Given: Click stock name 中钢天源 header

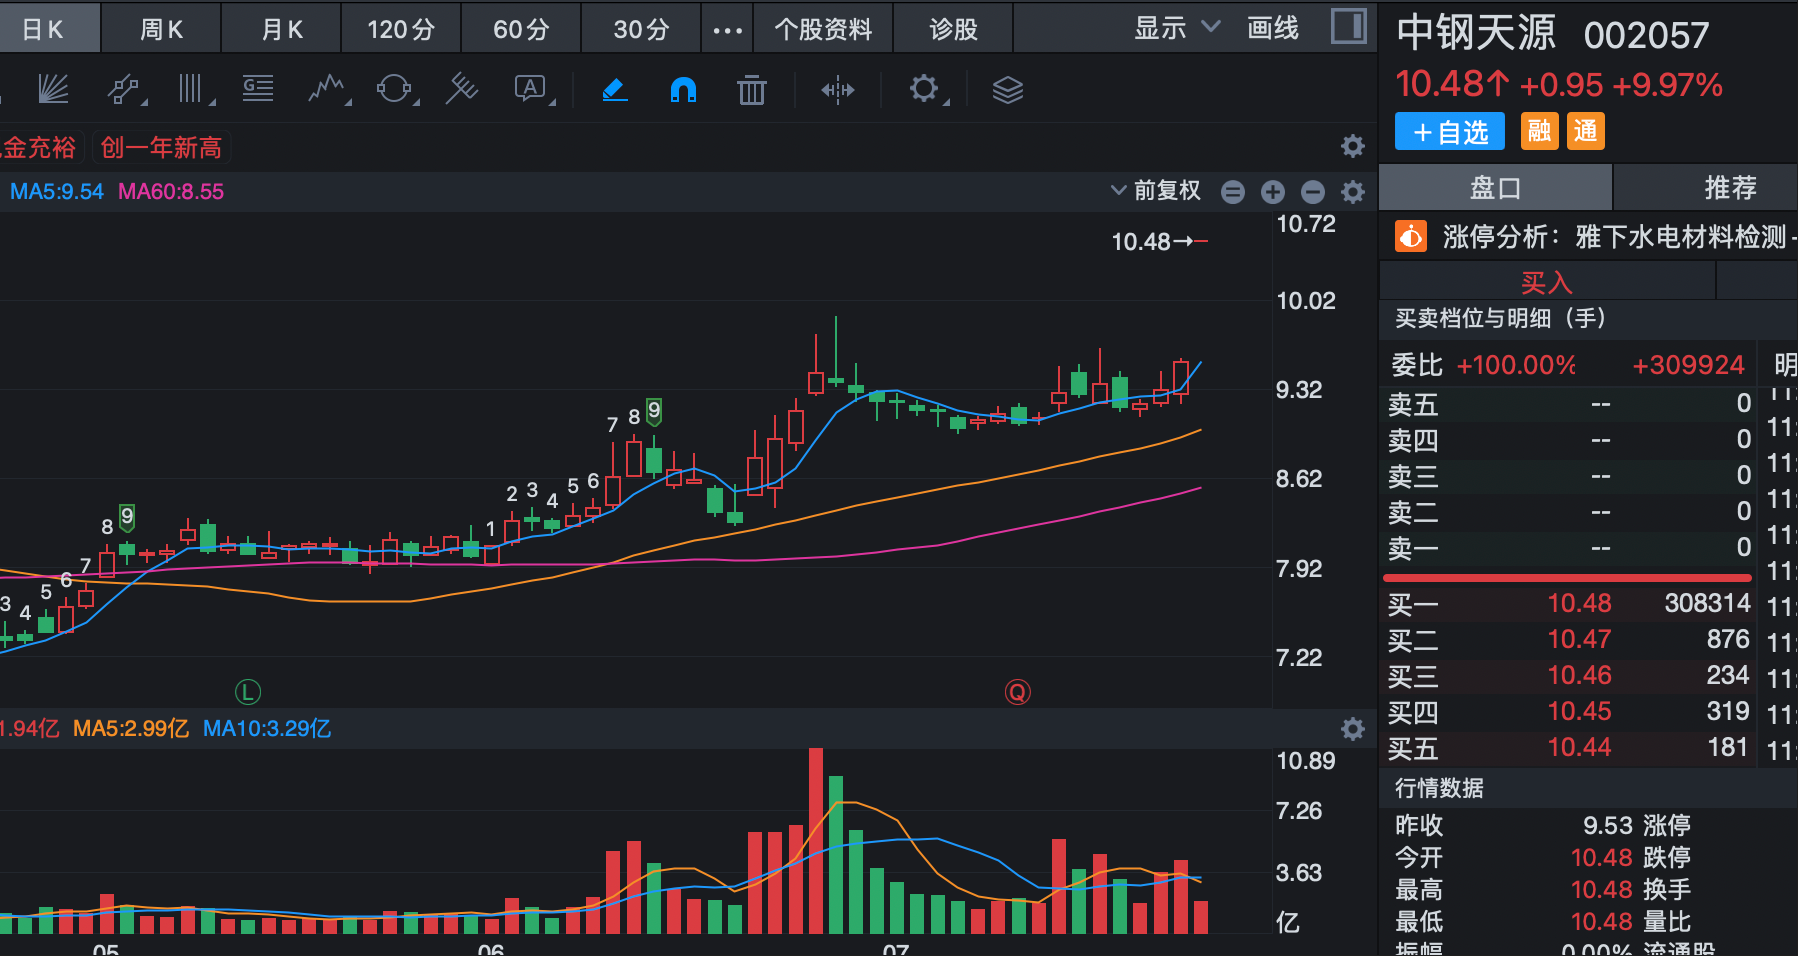Looking at the screenshot, I should 1476,33.
